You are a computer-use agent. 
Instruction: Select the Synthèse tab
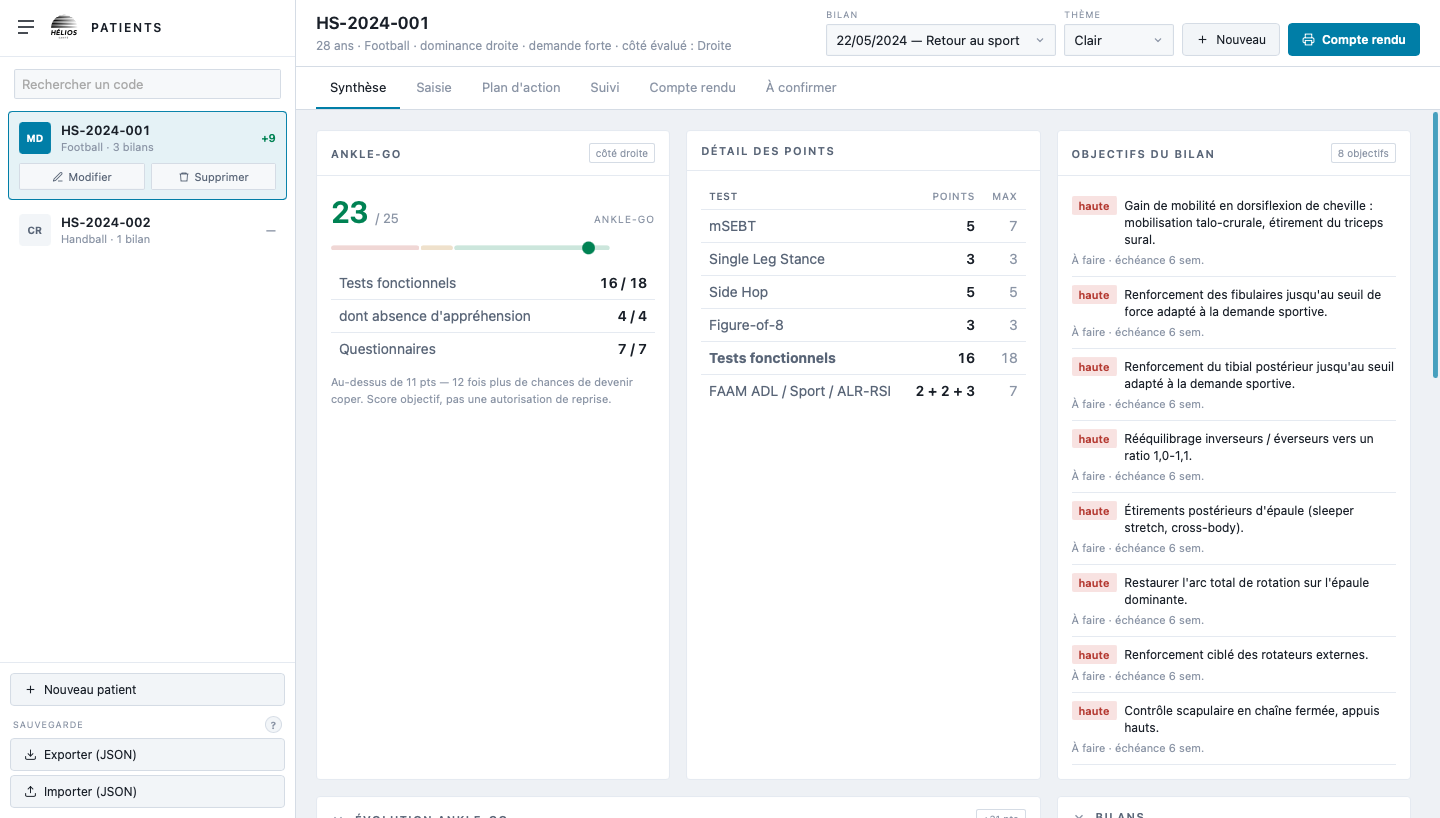point(358,88)
